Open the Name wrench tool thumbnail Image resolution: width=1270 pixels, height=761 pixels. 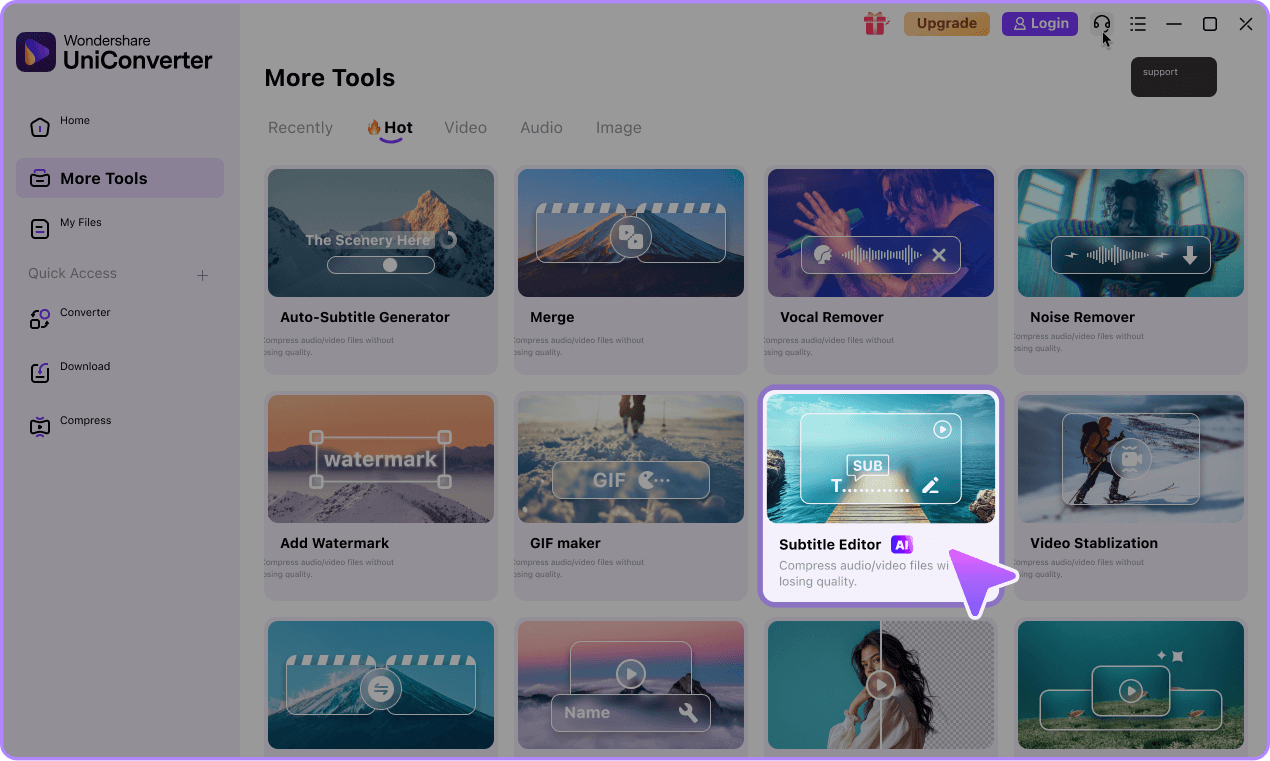pos(631,685)
